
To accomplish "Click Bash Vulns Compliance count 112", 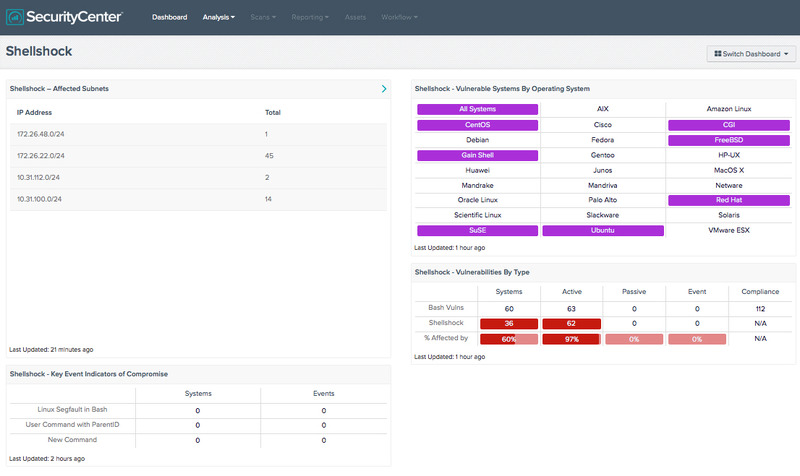I will 760,308.
